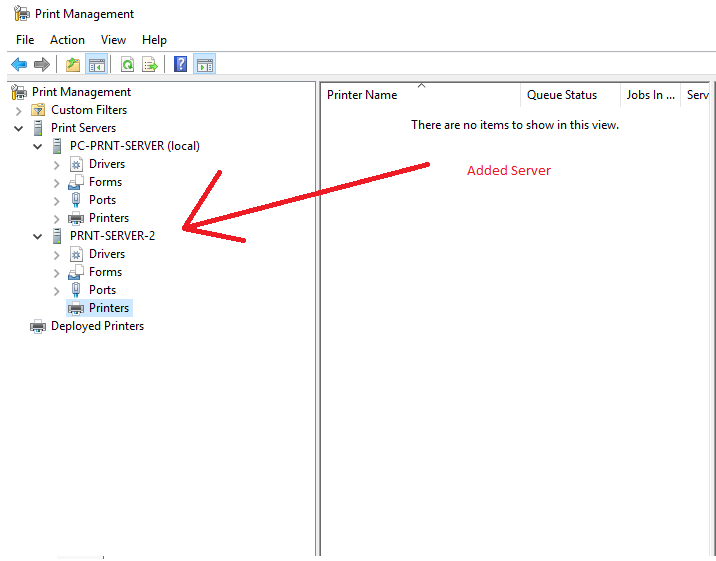716x561 pixels.
Task: Click the Custom Filters folder icon
Action: click(38, 110)
